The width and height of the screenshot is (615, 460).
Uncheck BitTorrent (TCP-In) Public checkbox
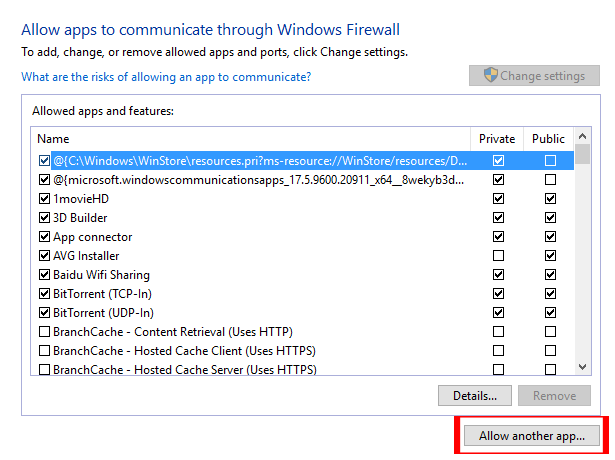pyautogui.click(x=550, y=294)
